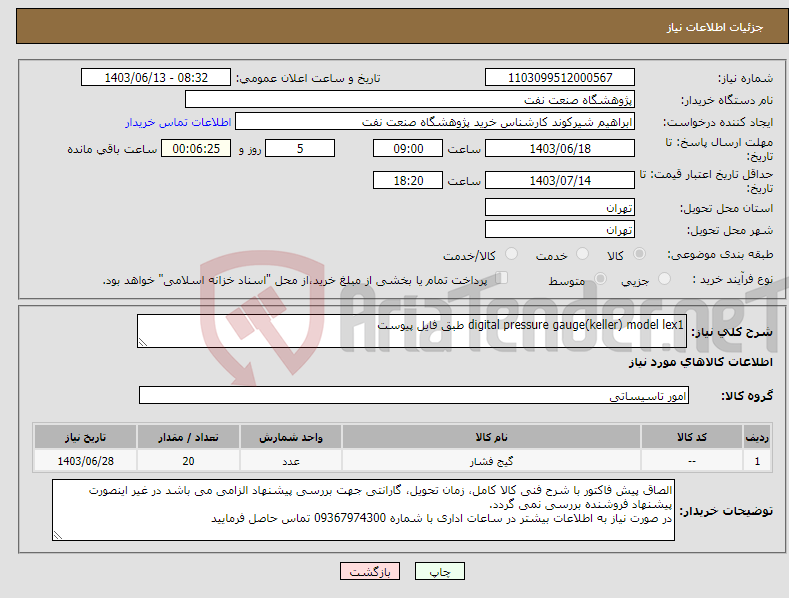Viewport: 789px width, 598px height.
Task: Click the response deadline time 09:00
Action: 408,148
